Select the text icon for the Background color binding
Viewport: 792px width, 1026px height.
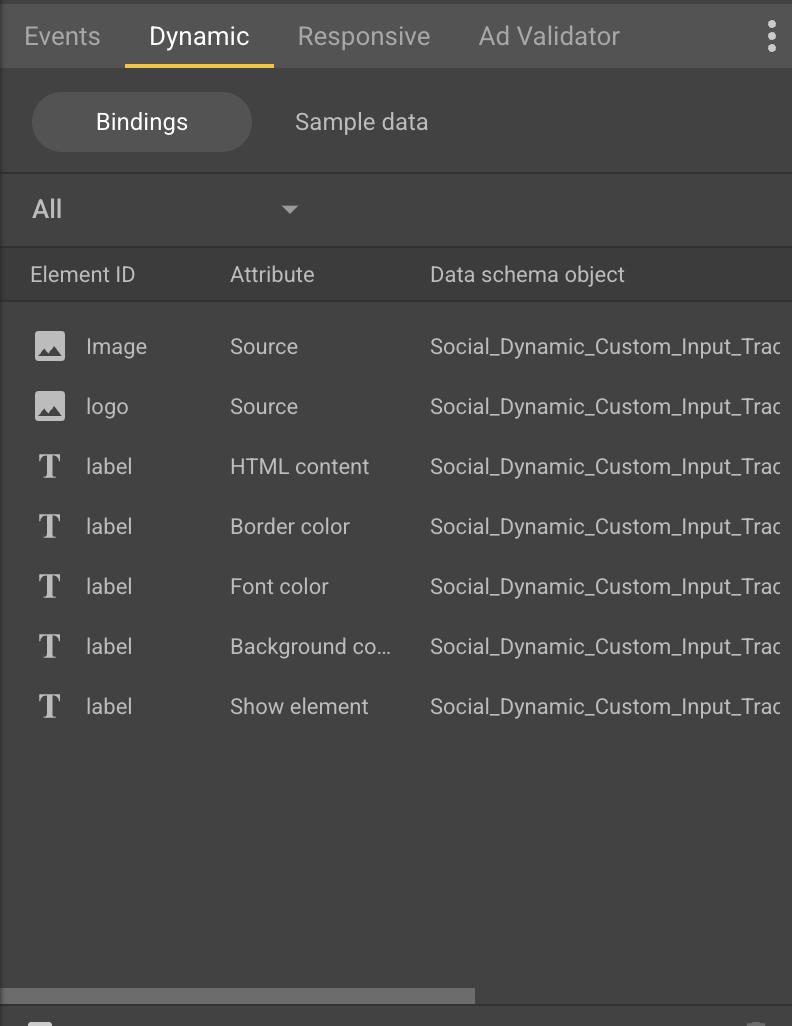coord(48,646)
